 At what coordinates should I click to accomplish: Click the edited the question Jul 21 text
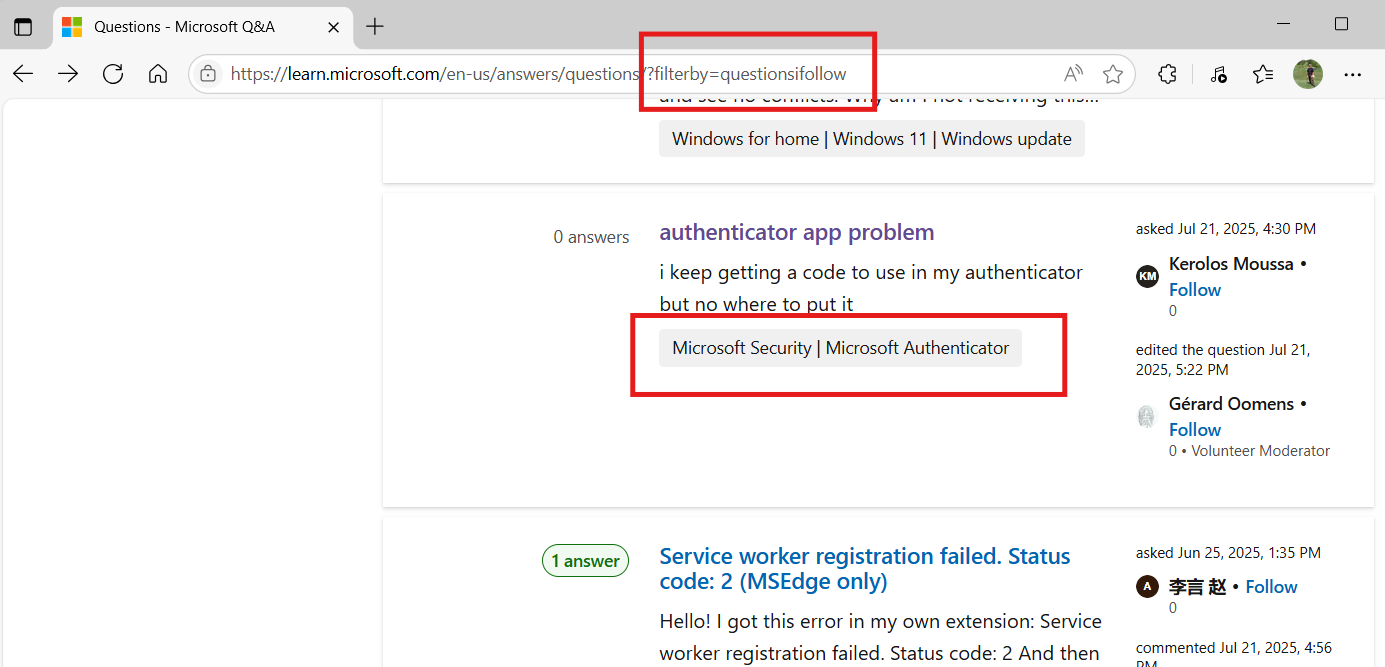click(x=1223, y=360)
